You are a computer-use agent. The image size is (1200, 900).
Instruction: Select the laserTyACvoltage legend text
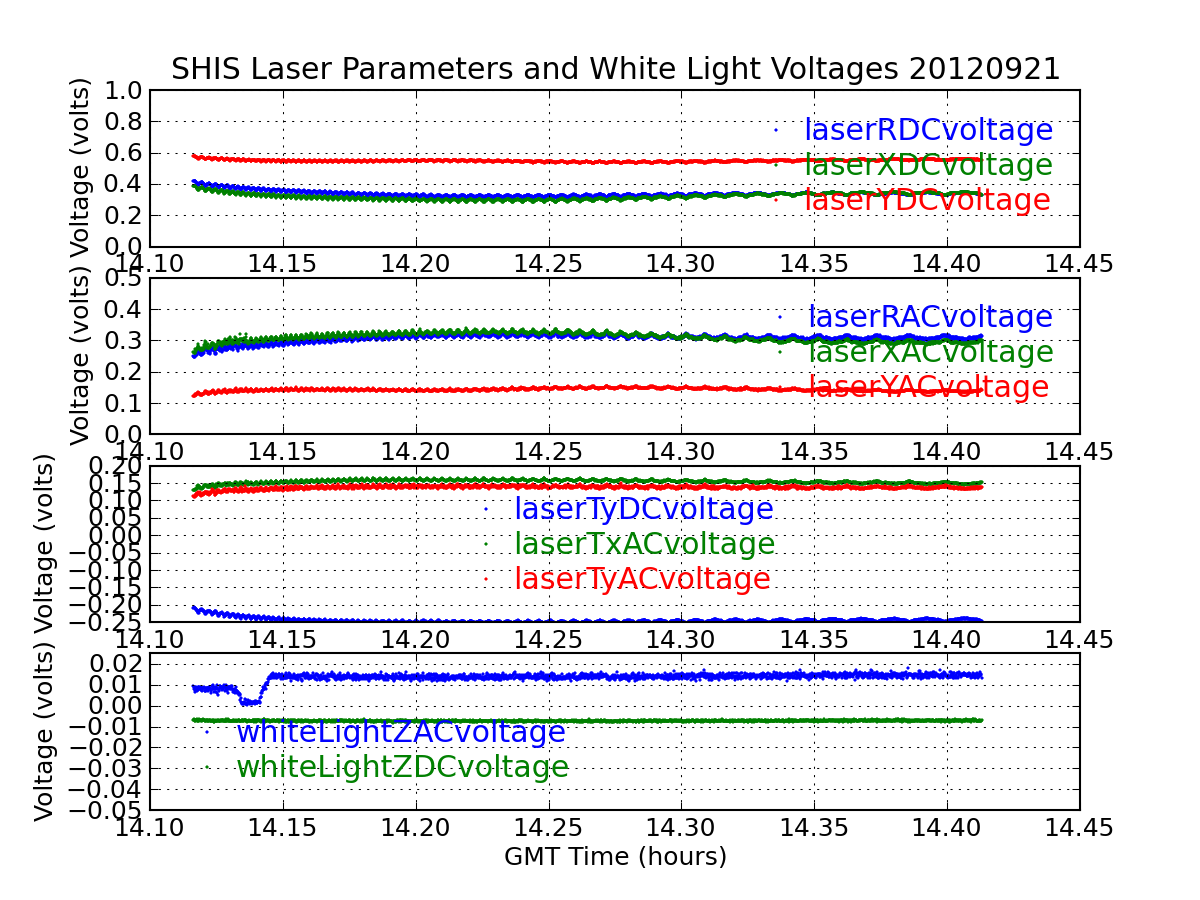[x=642, y=580]
